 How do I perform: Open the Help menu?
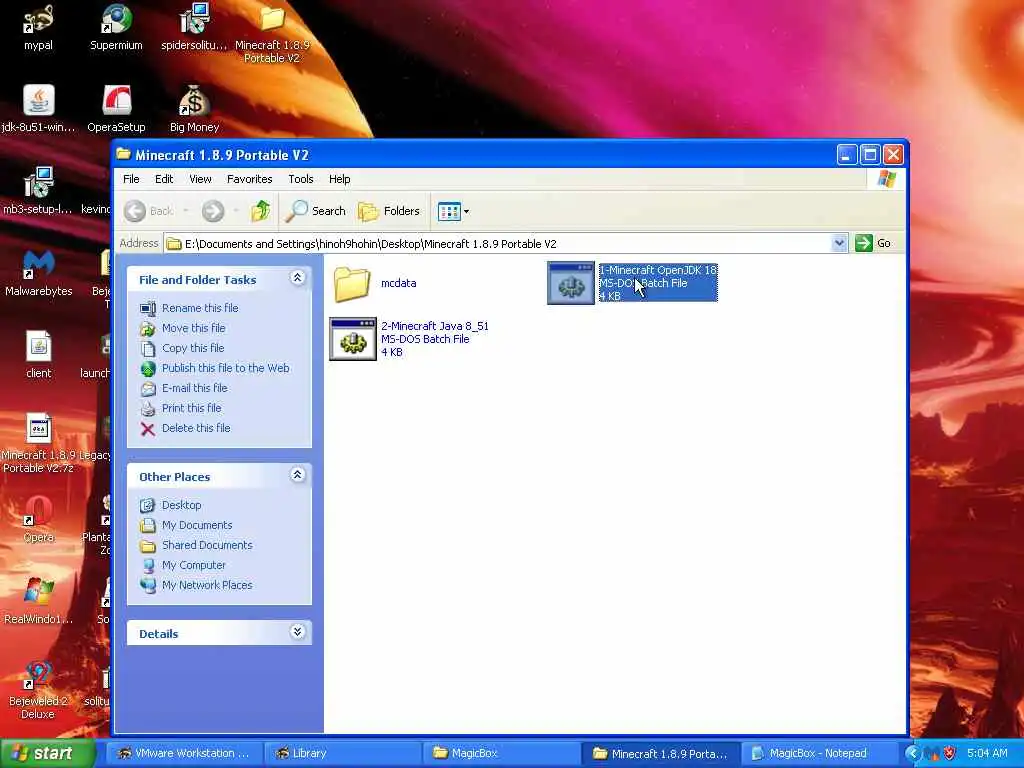click(340, 179)
